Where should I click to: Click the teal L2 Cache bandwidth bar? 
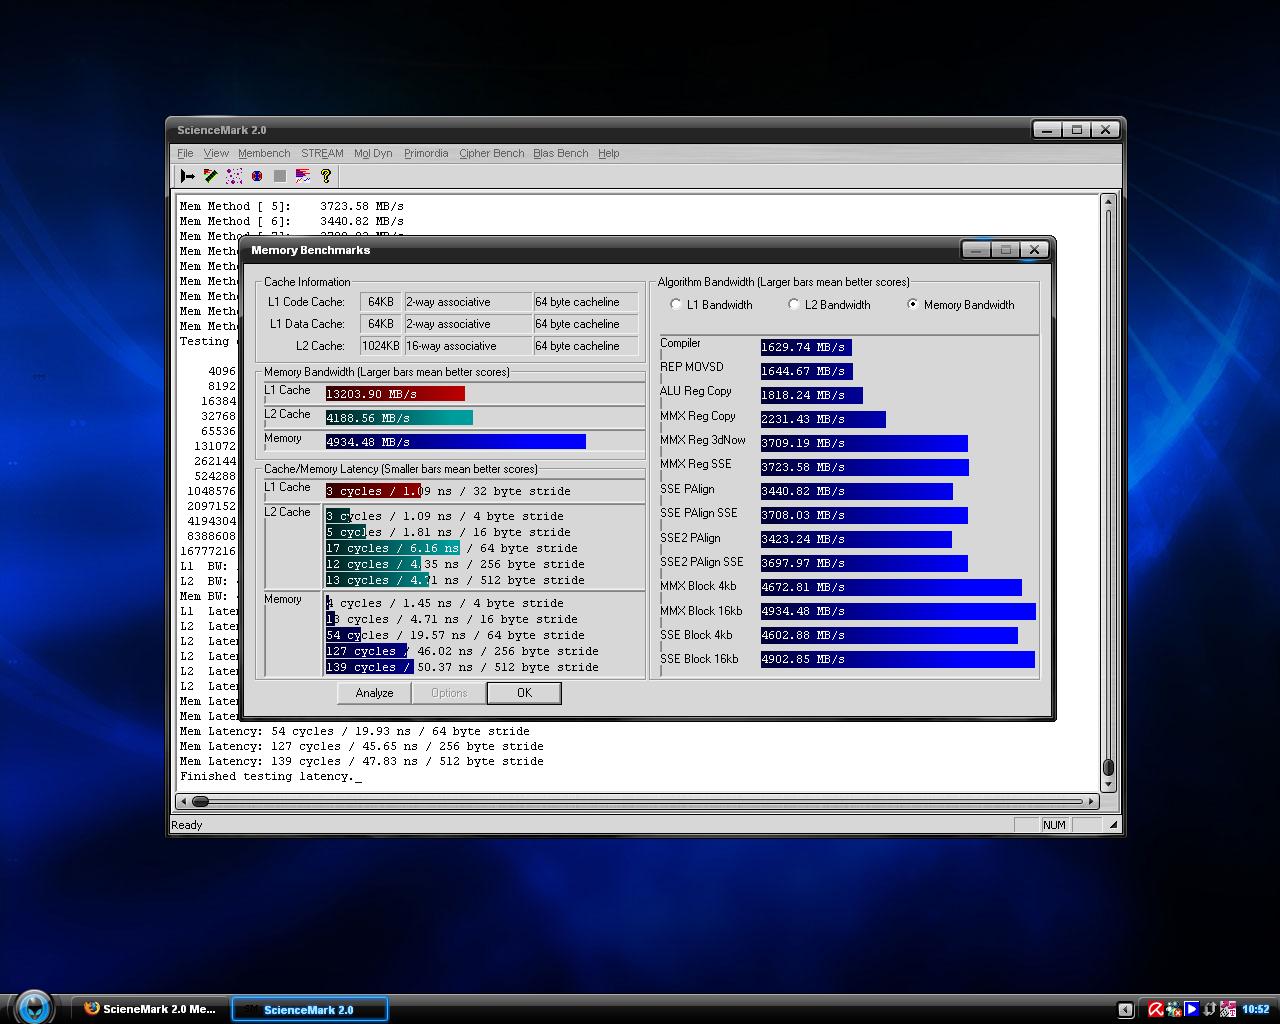point(399,418)
